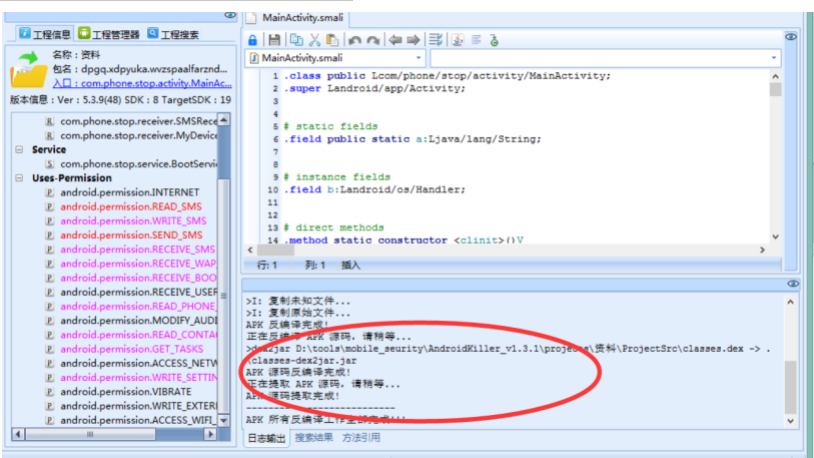Screen dimensions: 814x458
Task: Click the 行: 1 status bar entry
Action: (267, 265)
